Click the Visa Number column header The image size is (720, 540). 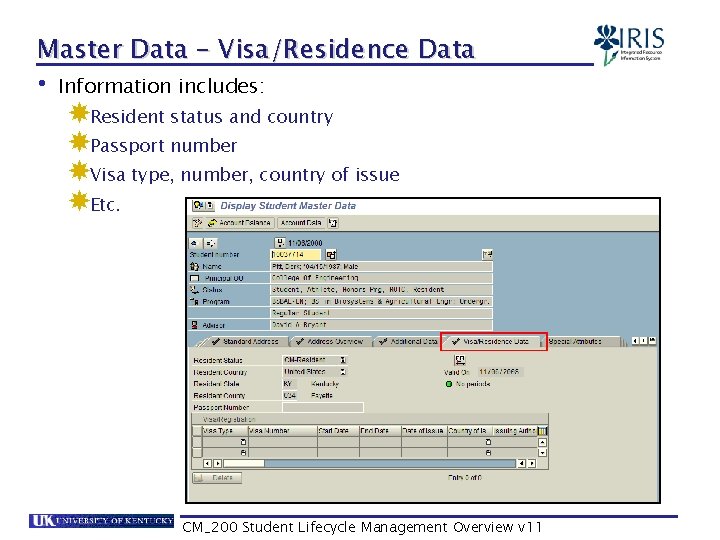[282, 431]
